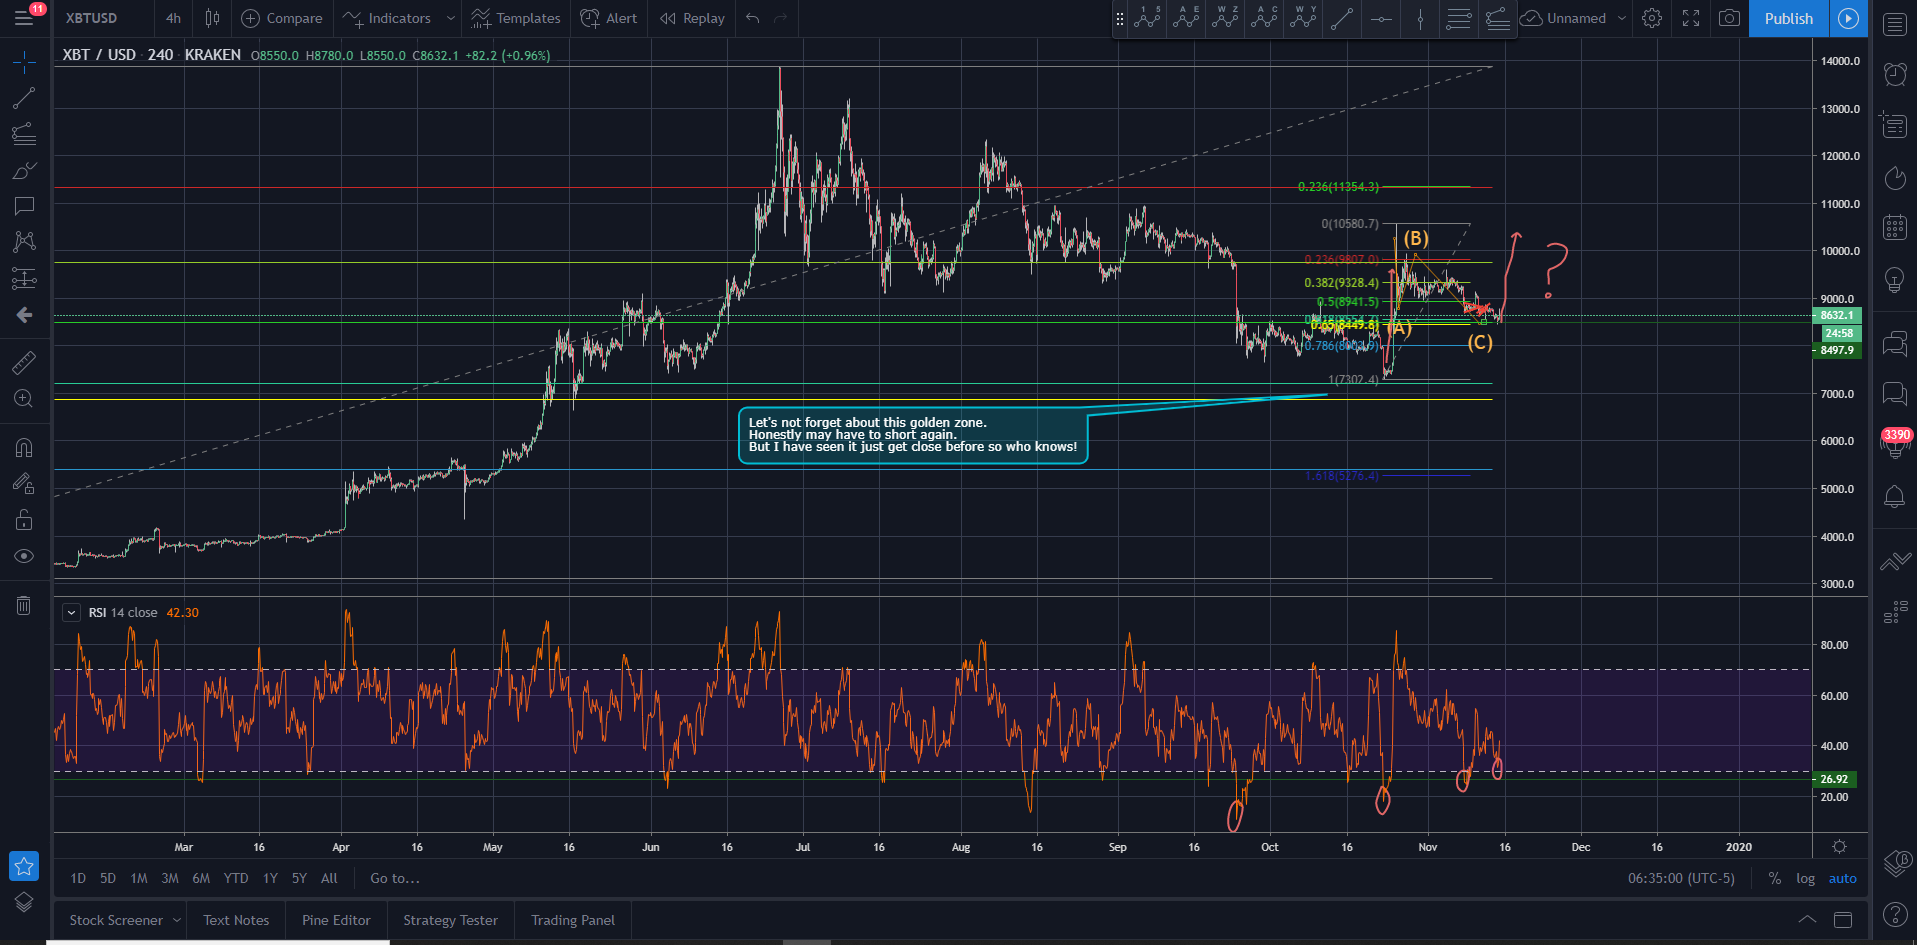Pick the Elliott W-Y double combo tool
The width and height of the screenshot is (1917, 945).
click(1304, 18)
